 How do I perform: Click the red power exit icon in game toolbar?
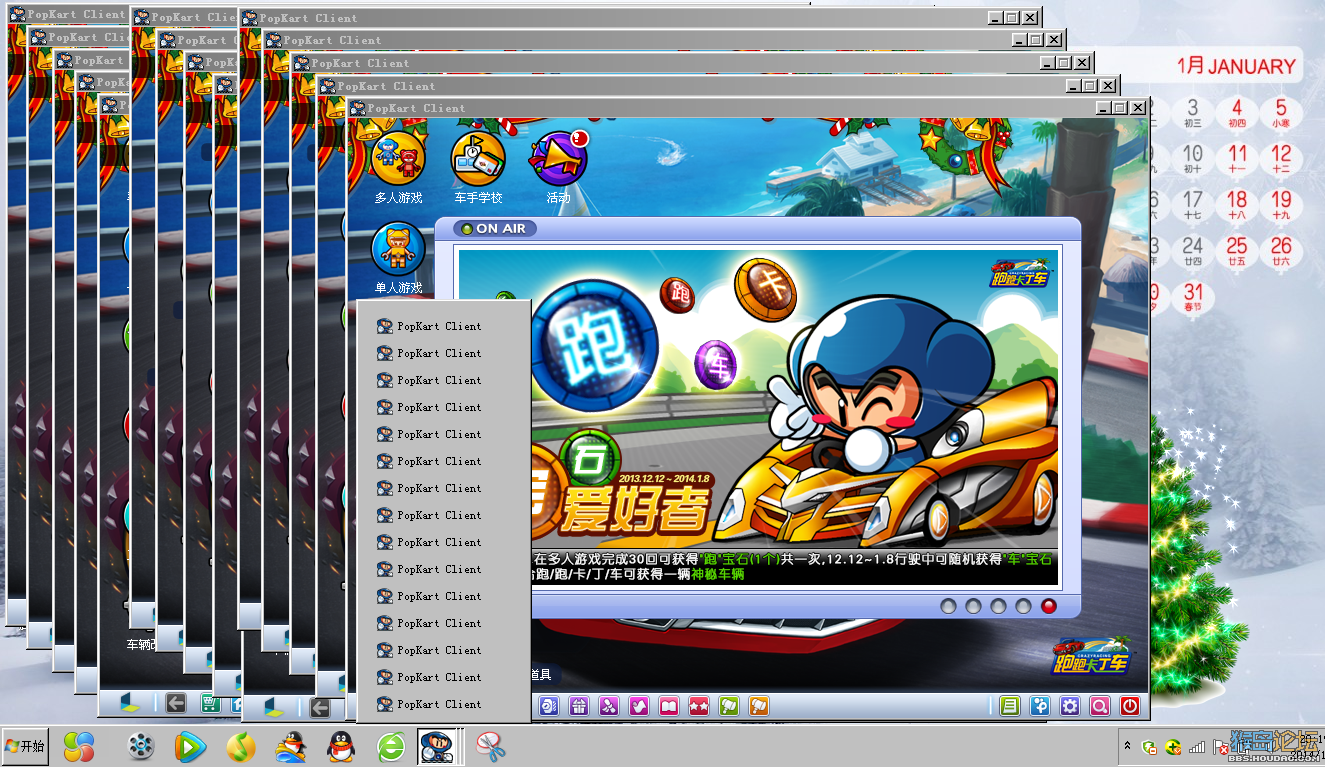click(x=1130, y=706)
